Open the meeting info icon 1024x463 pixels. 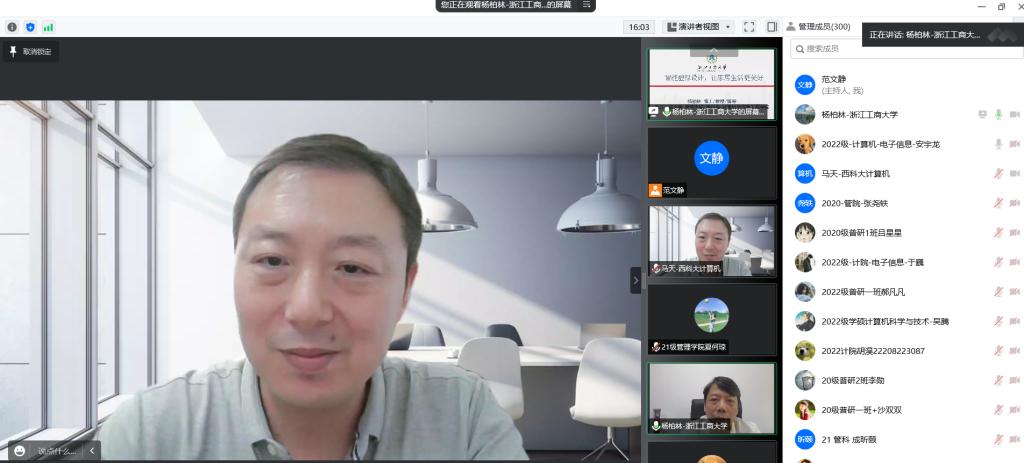coord(12,27)
